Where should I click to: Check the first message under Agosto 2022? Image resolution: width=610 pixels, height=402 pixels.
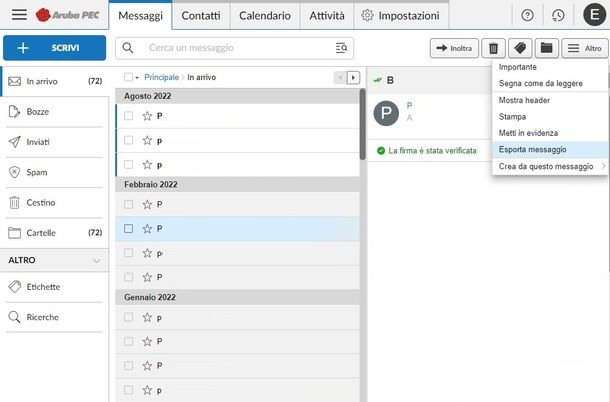128,116
